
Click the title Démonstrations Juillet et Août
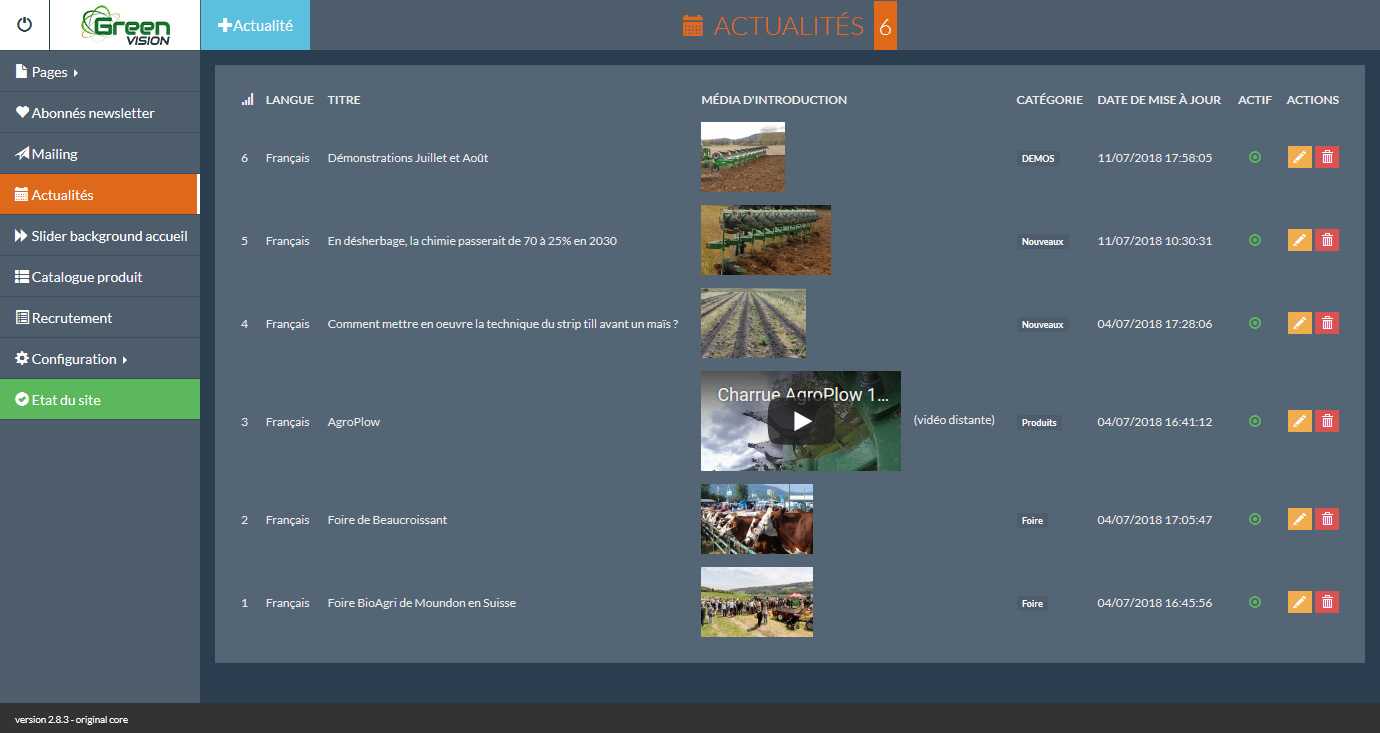tap(408, 158)
